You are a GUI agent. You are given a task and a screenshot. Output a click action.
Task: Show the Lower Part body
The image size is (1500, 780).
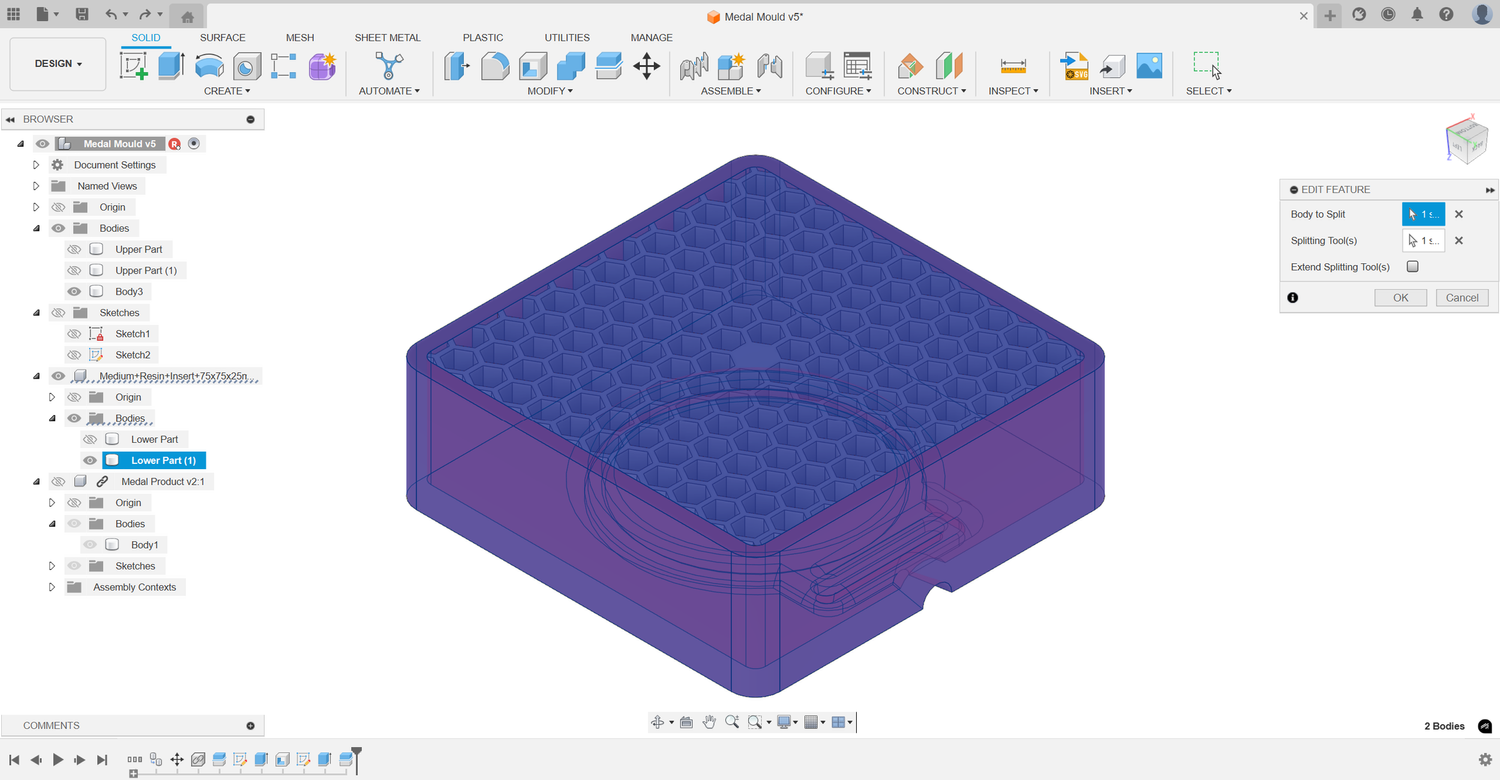[90, 439]
